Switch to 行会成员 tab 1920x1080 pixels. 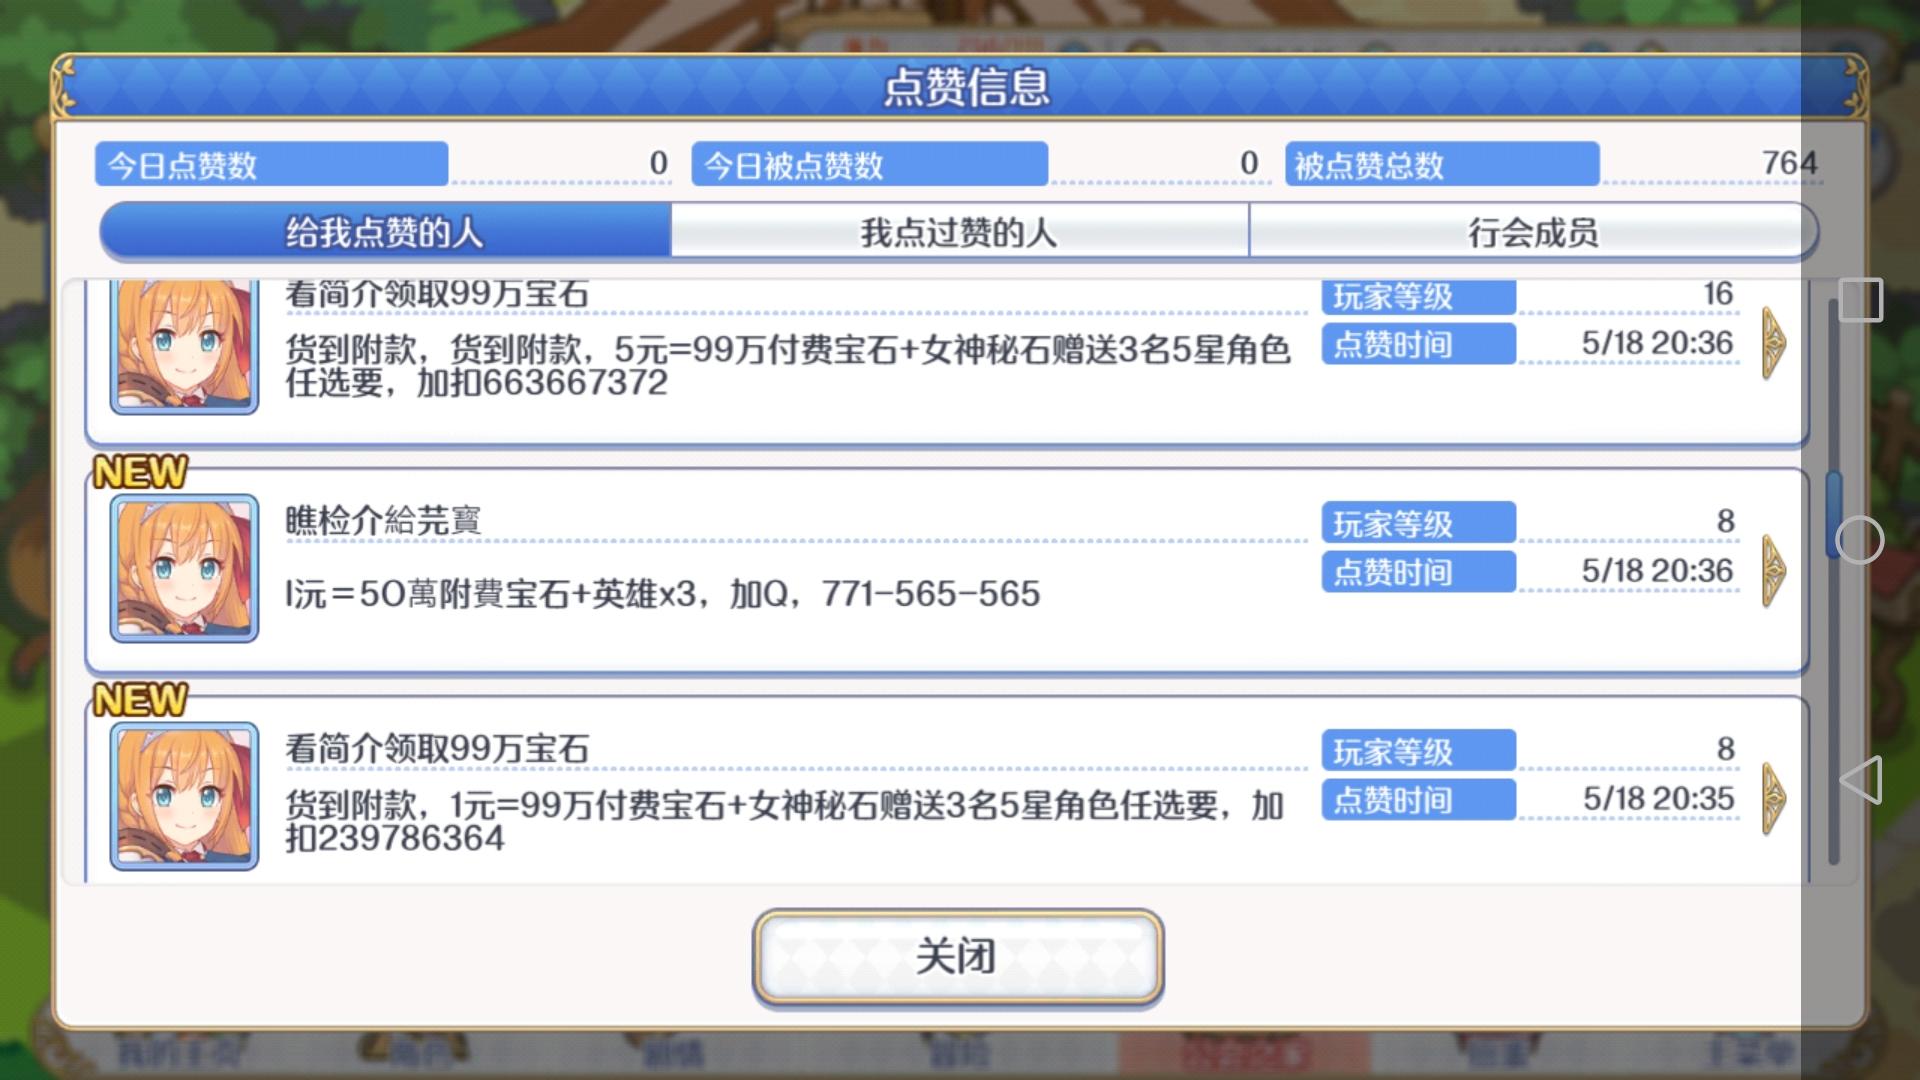pyautogui.click(x=1533, y=232)
